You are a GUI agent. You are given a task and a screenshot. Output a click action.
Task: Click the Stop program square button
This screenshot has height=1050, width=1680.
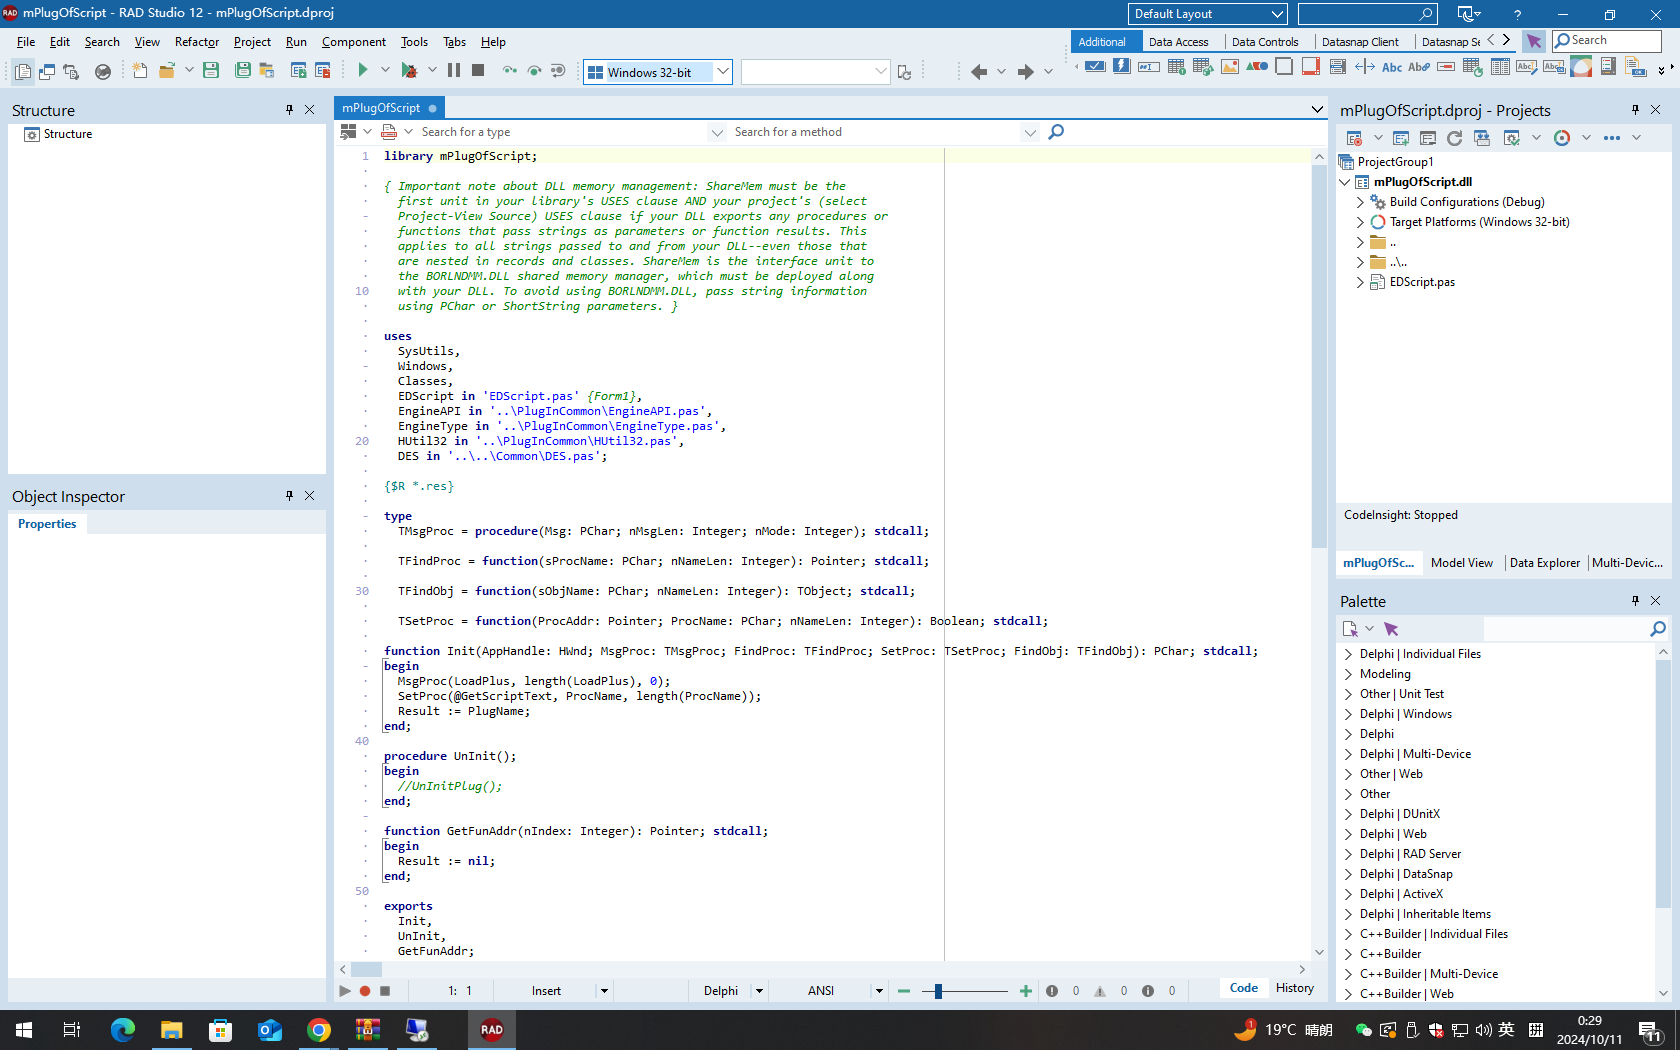pos(478,70)
